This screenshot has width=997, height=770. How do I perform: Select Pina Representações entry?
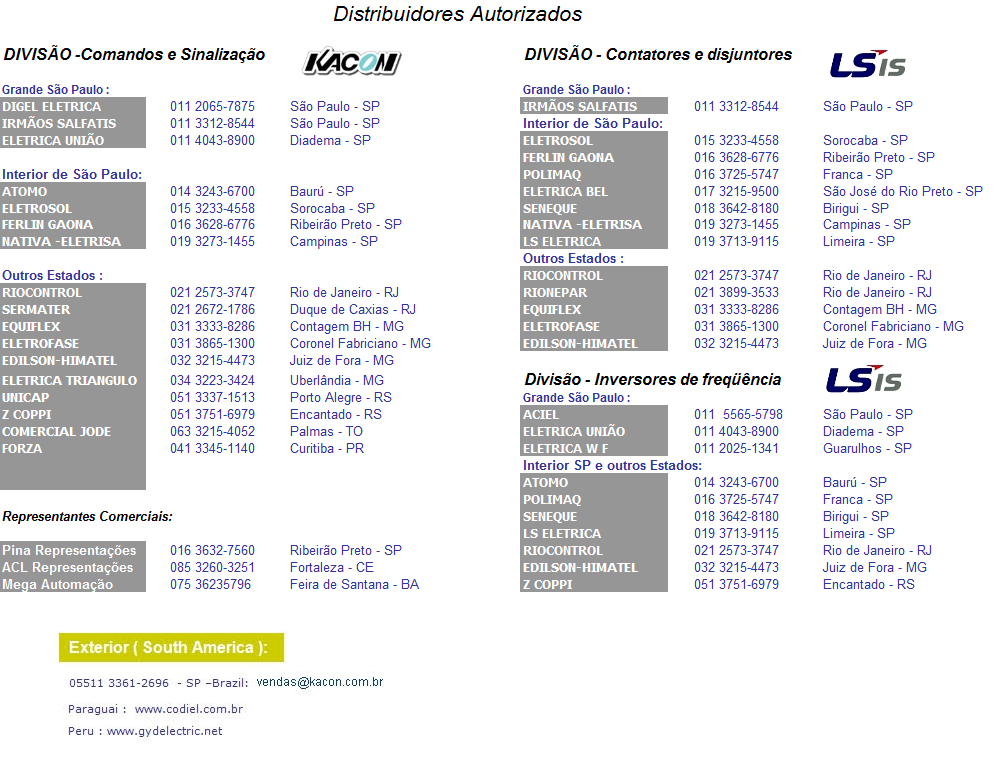point(69,550)
